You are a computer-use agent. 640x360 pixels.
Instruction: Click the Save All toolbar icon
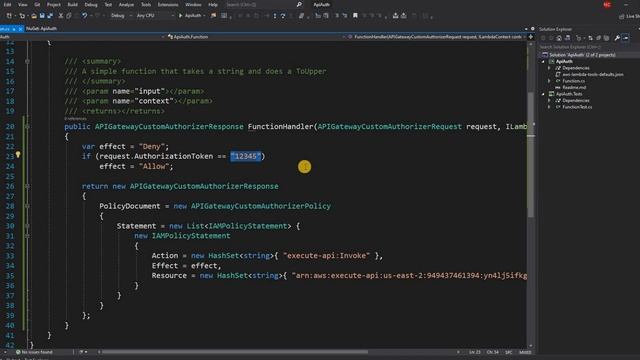pos(50,16)
